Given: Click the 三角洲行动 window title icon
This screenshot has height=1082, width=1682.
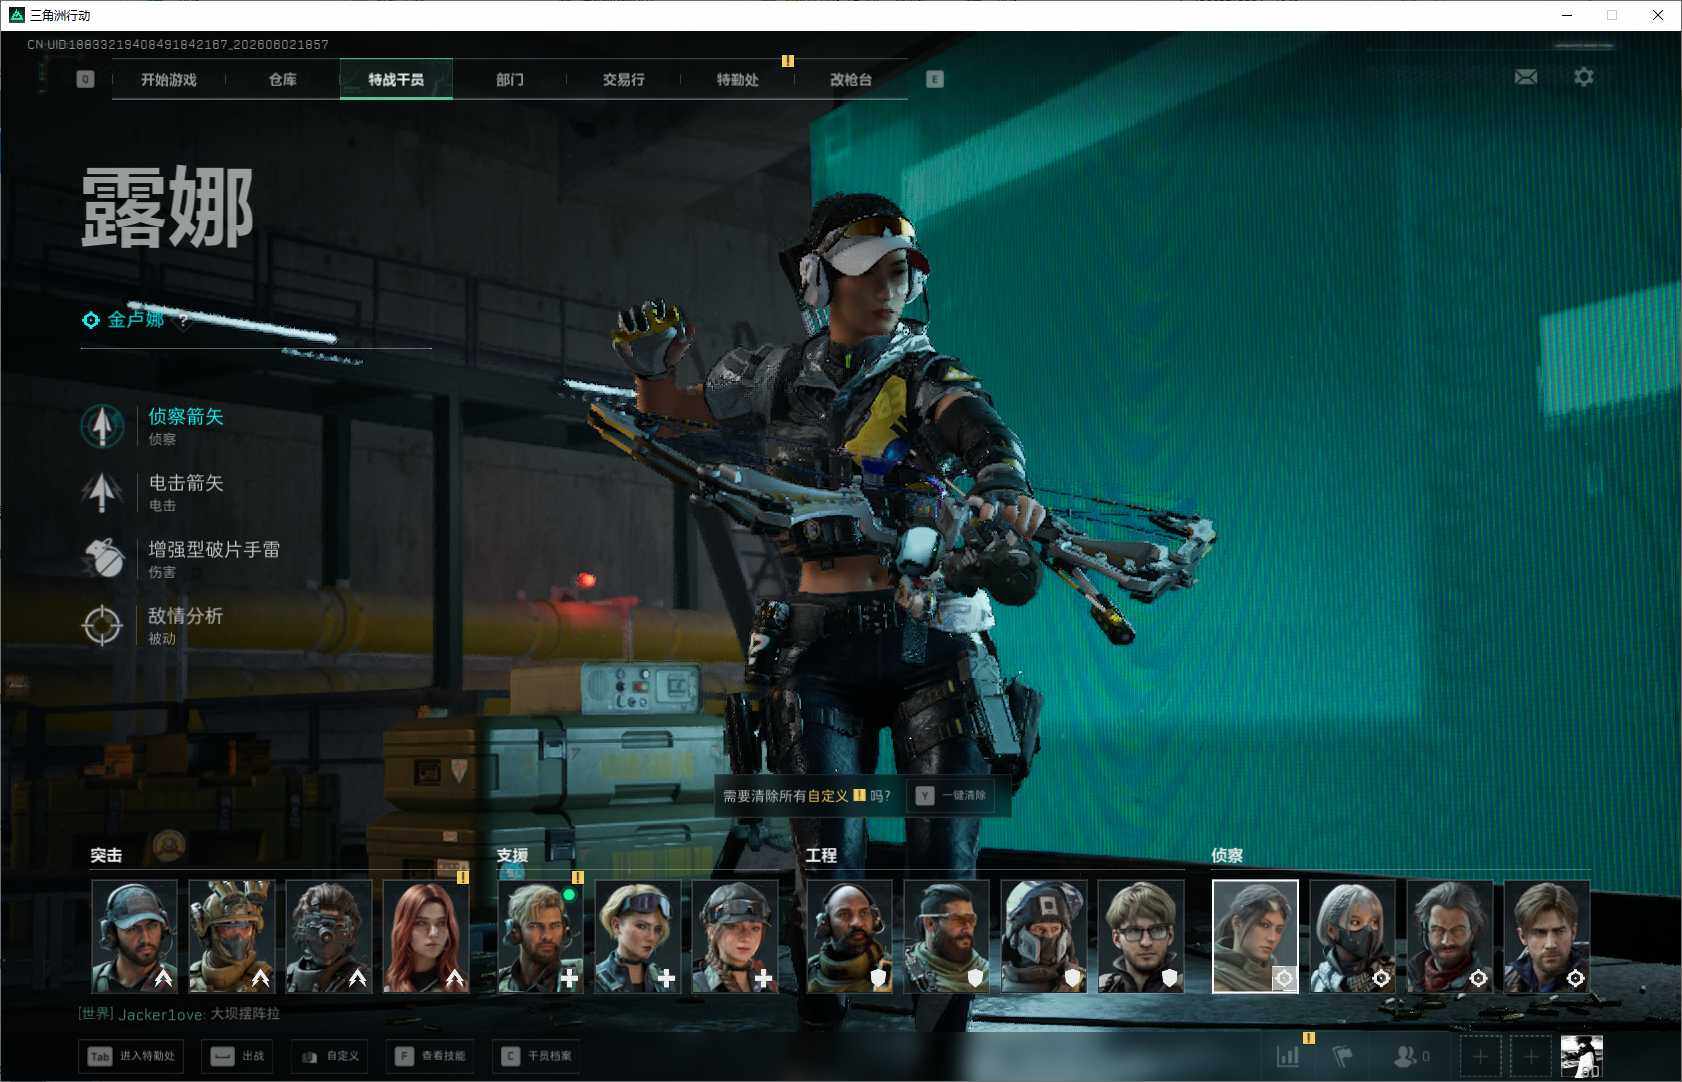Looking at the screenshot, I should pyautogui.click(x=17, y=15).
